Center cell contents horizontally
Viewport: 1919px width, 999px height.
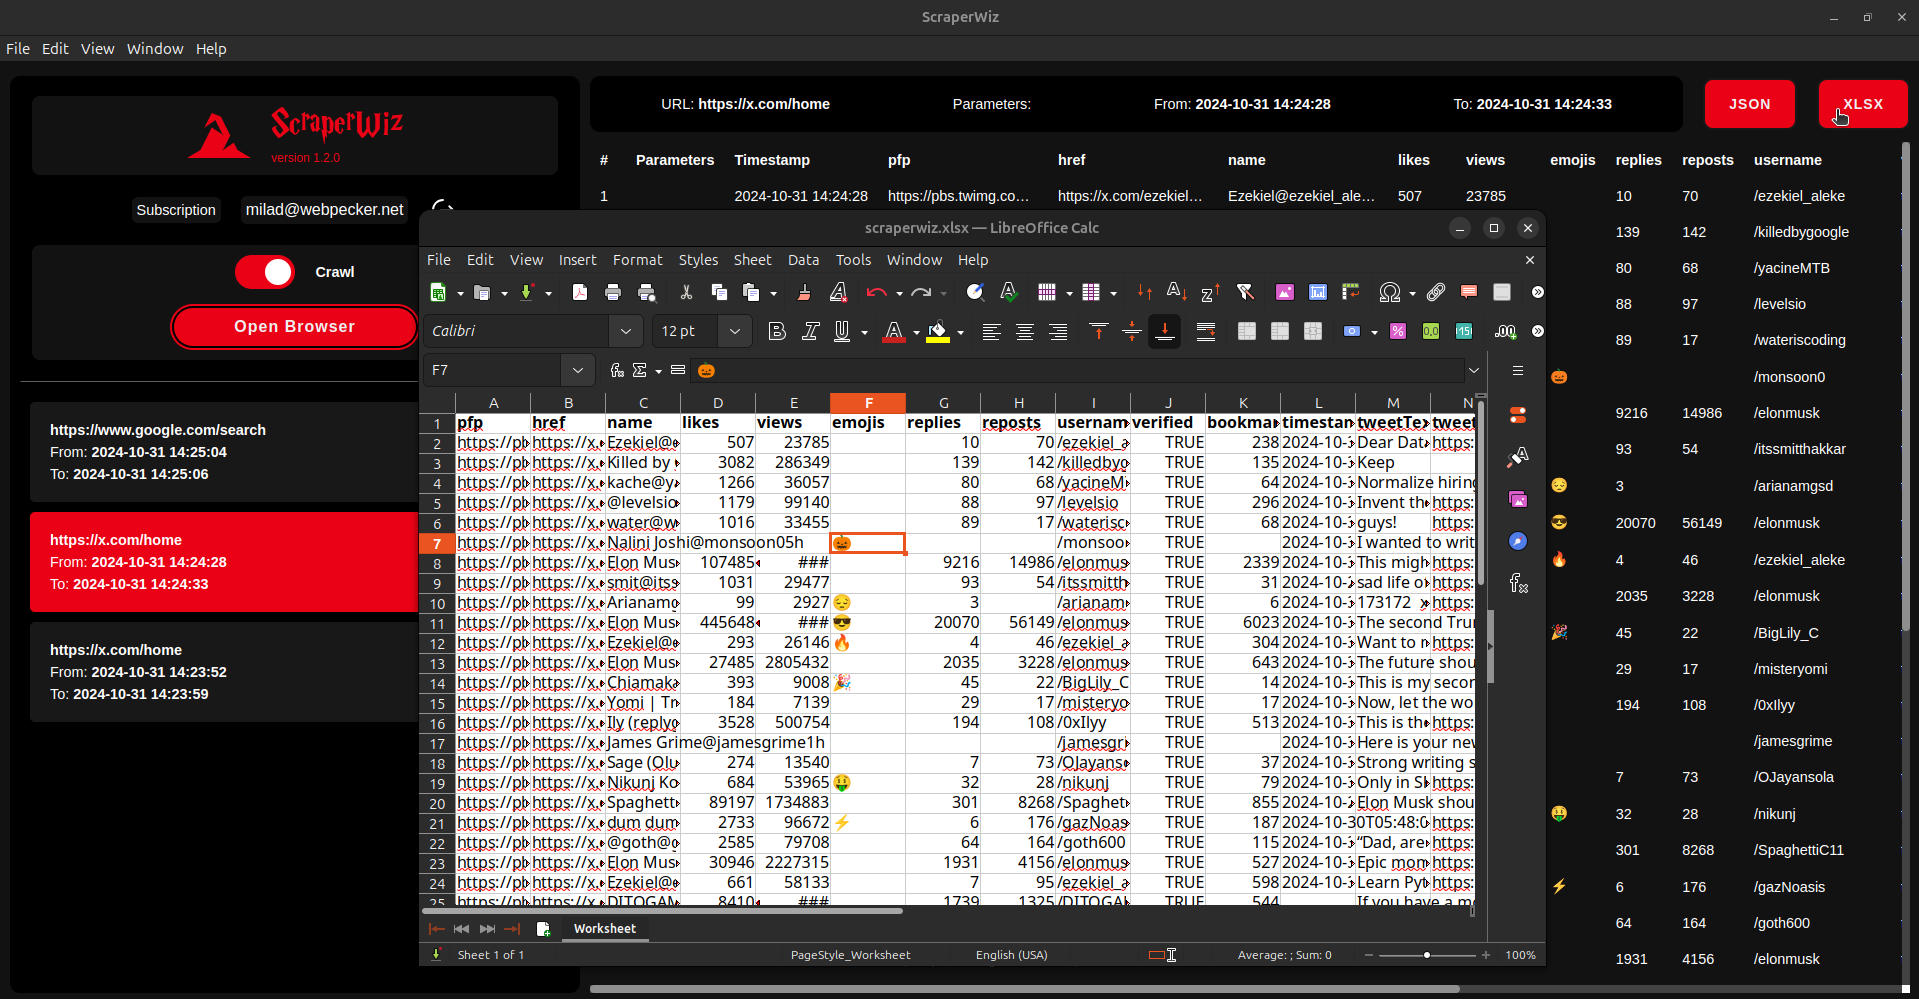click(x=1025, y=331)
